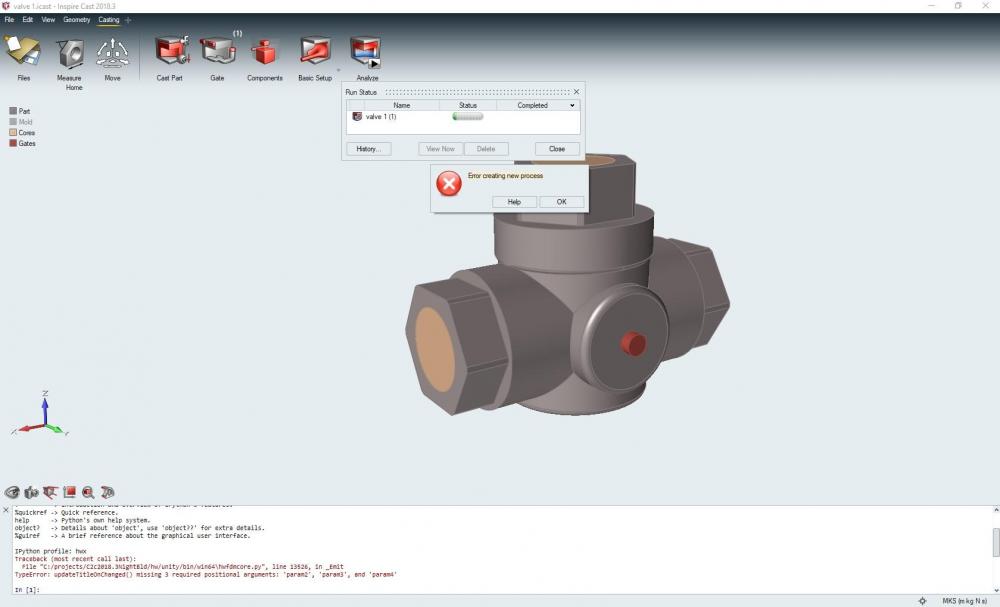Click the History... button
Screen dimensions: 1000x607
click(x=369, y=149)
